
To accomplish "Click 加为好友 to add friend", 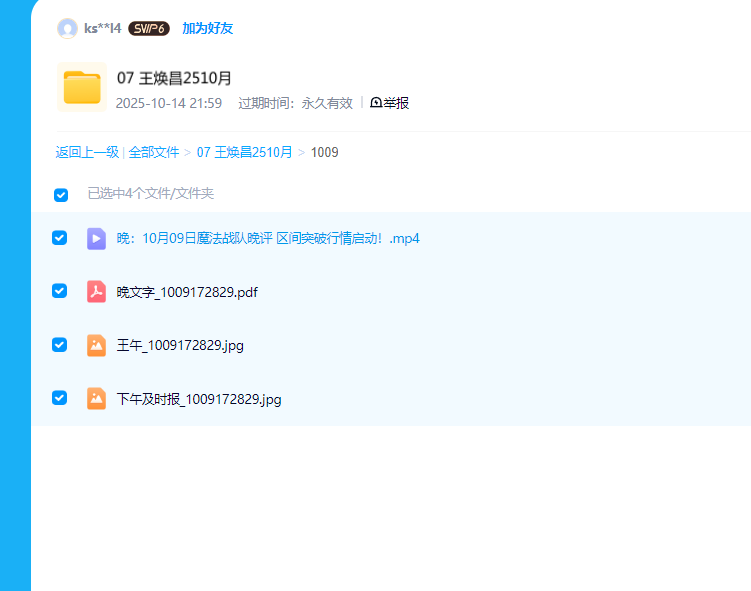I will click(207, 28).
